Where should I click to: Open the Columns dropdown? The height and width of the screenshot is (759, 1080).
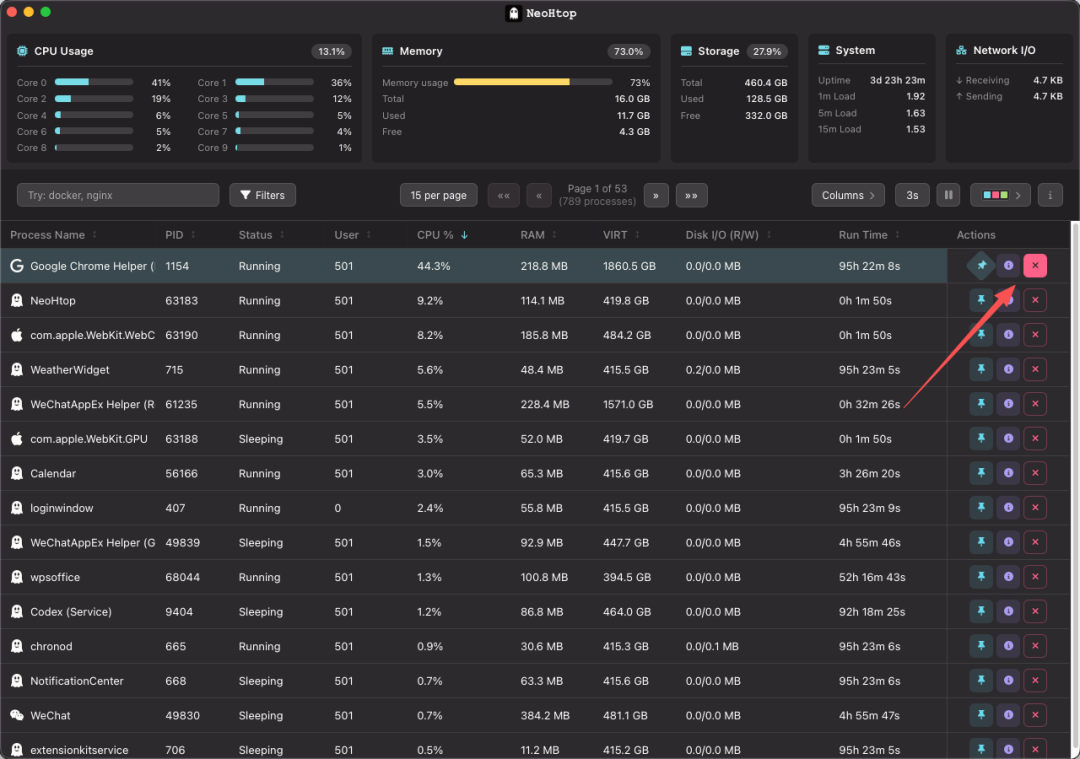848,196
